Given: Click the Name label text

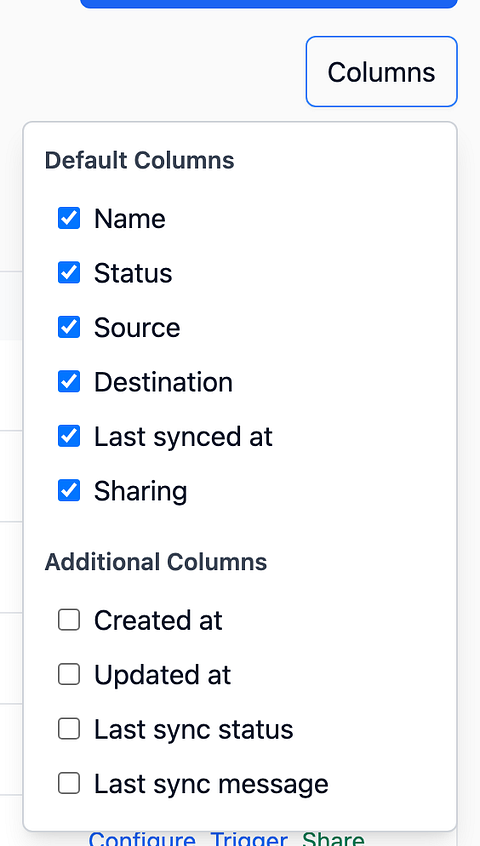Looking at the screenshot, I should tap(129, 219).
